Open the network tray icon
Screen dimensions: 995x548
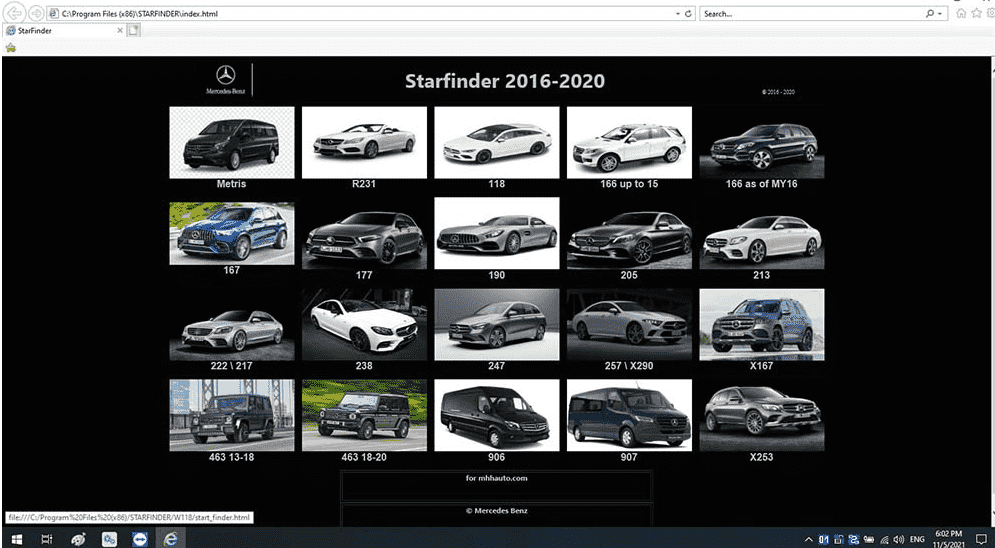(x=885, y=539)
